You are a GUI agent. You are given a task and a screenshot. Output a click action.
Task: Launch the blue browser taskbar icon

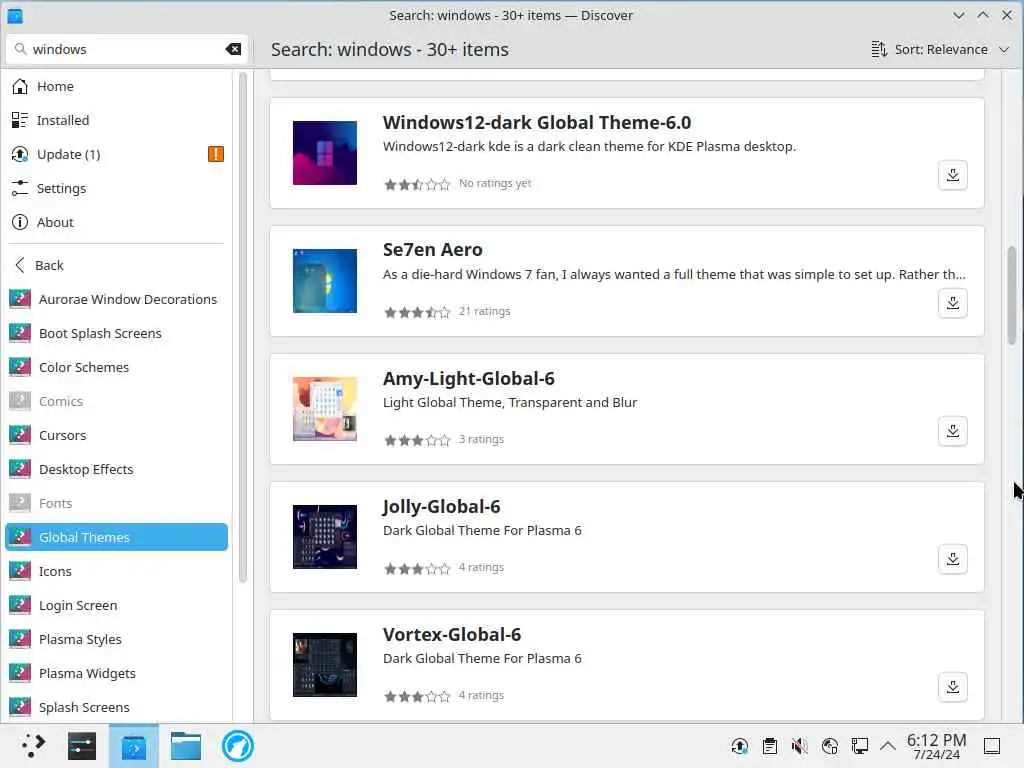237,746
